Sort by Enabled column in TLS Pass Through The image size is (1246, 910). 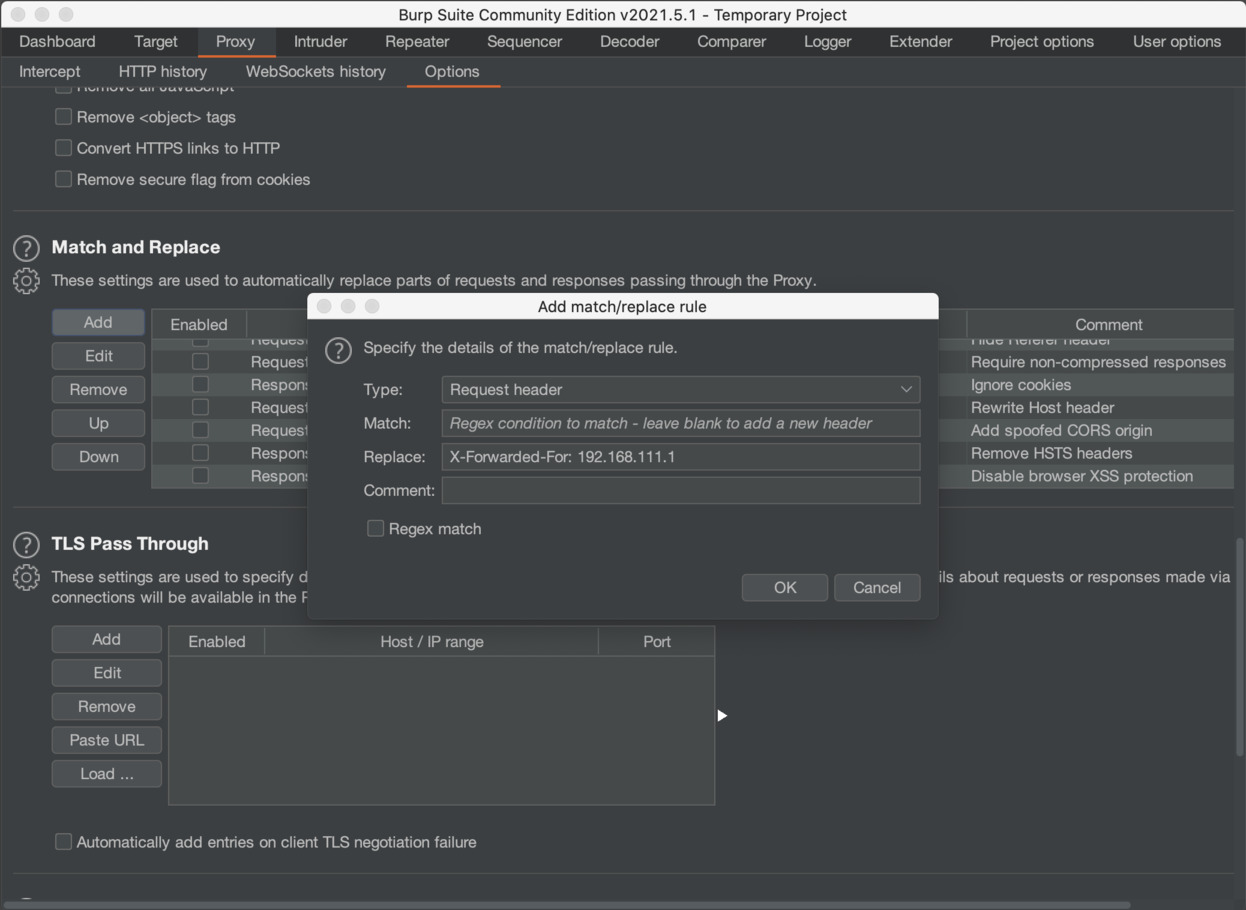(217, 641)
